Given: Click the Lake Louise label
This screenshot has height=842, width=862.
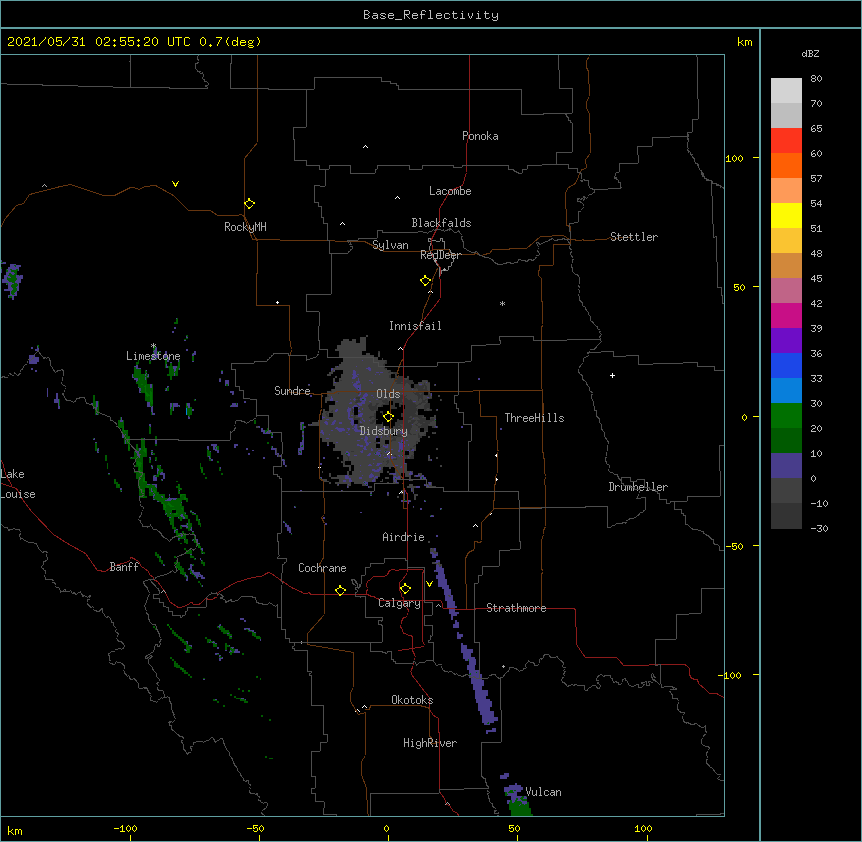Looking at the screenshot, I should pyautogui.click(x=18, y=484).
